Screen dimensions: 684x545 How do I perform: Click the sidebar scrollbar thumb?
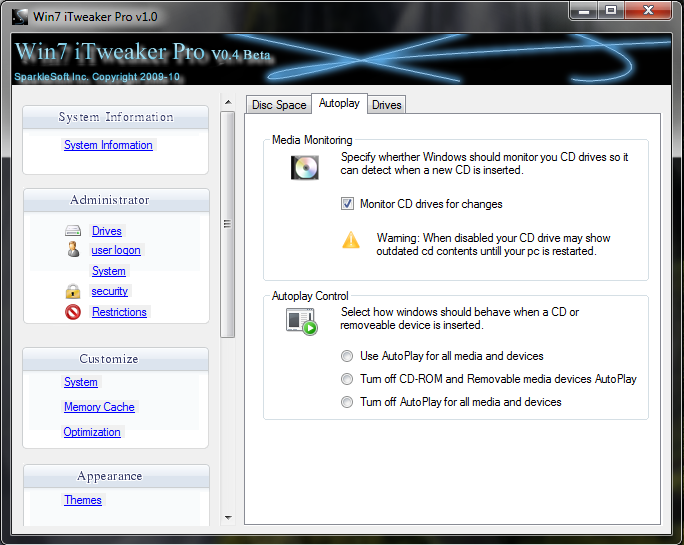tap(227, 224)
